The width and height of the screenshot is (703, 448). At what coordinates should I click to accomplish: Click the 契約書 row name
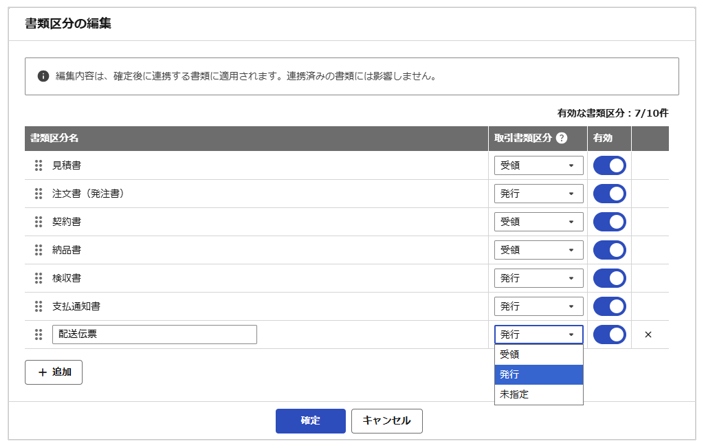point(66,222)
